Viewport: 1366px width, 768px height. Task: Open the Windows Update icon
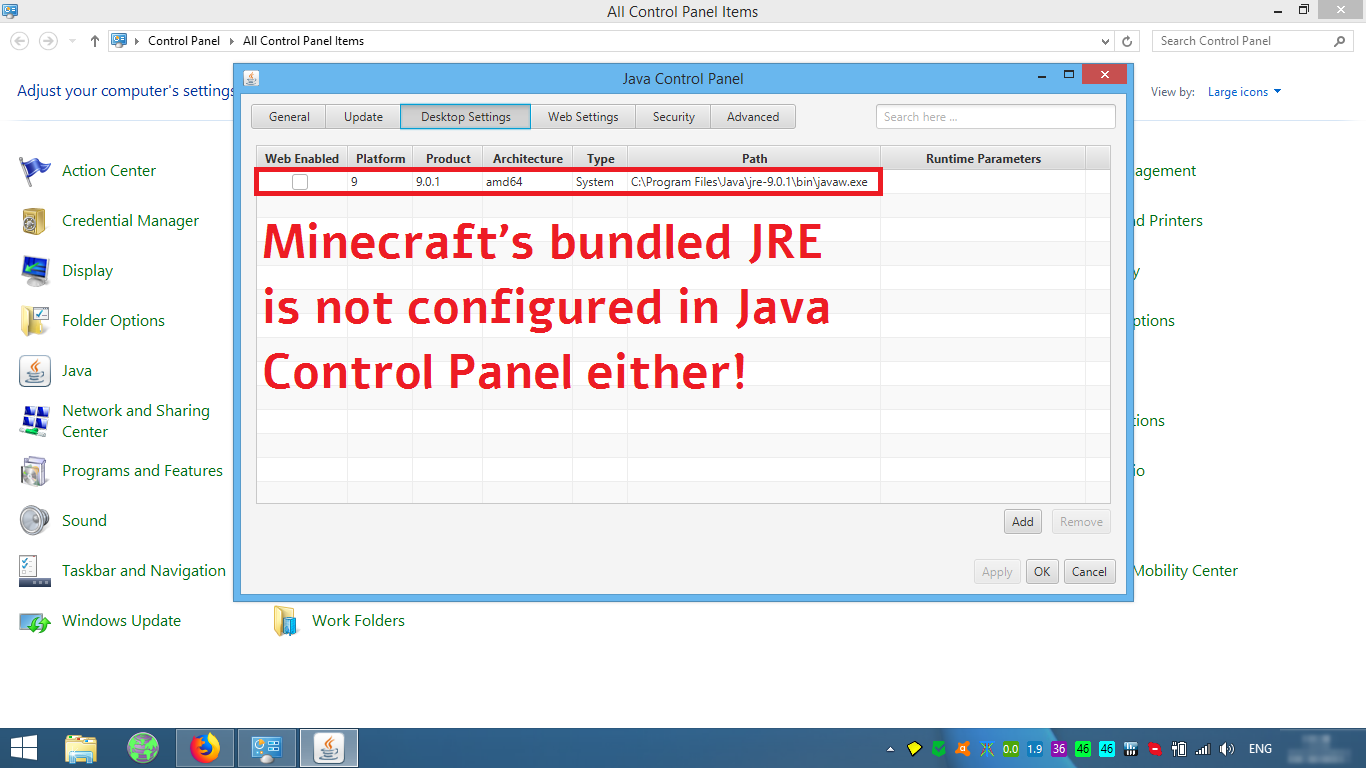[35, 621]
